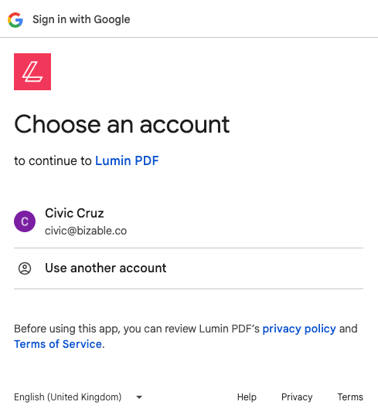Open the Terms of Service link
The image size is (378, 415).
(58, 344)
